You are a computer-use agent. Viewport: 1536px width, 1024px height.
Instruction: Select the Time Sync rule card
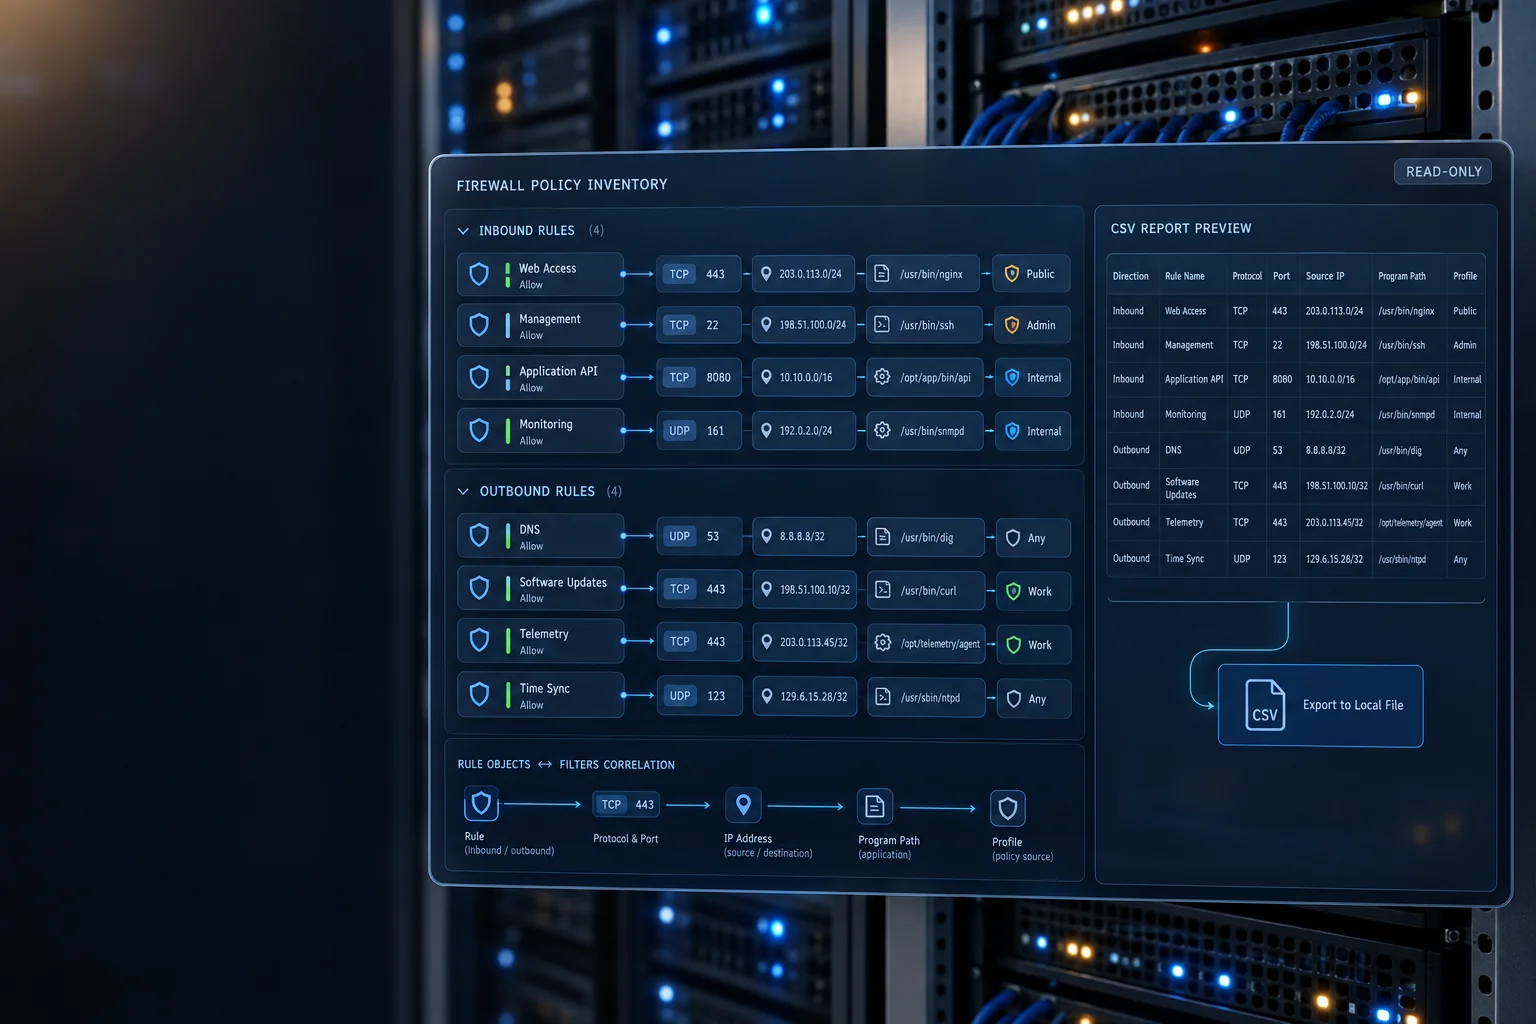click(x=540, y=695)
